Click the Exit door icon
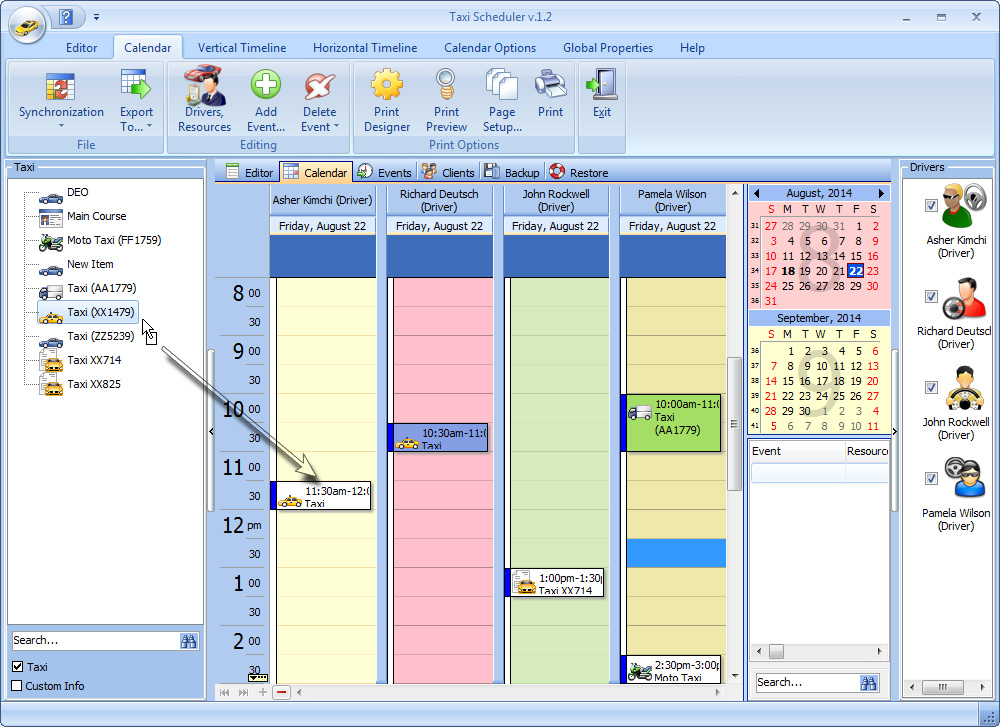Image resolution: width=1000 pixels, height=727 pixels. pyautogui.click(x=602, y=85)
